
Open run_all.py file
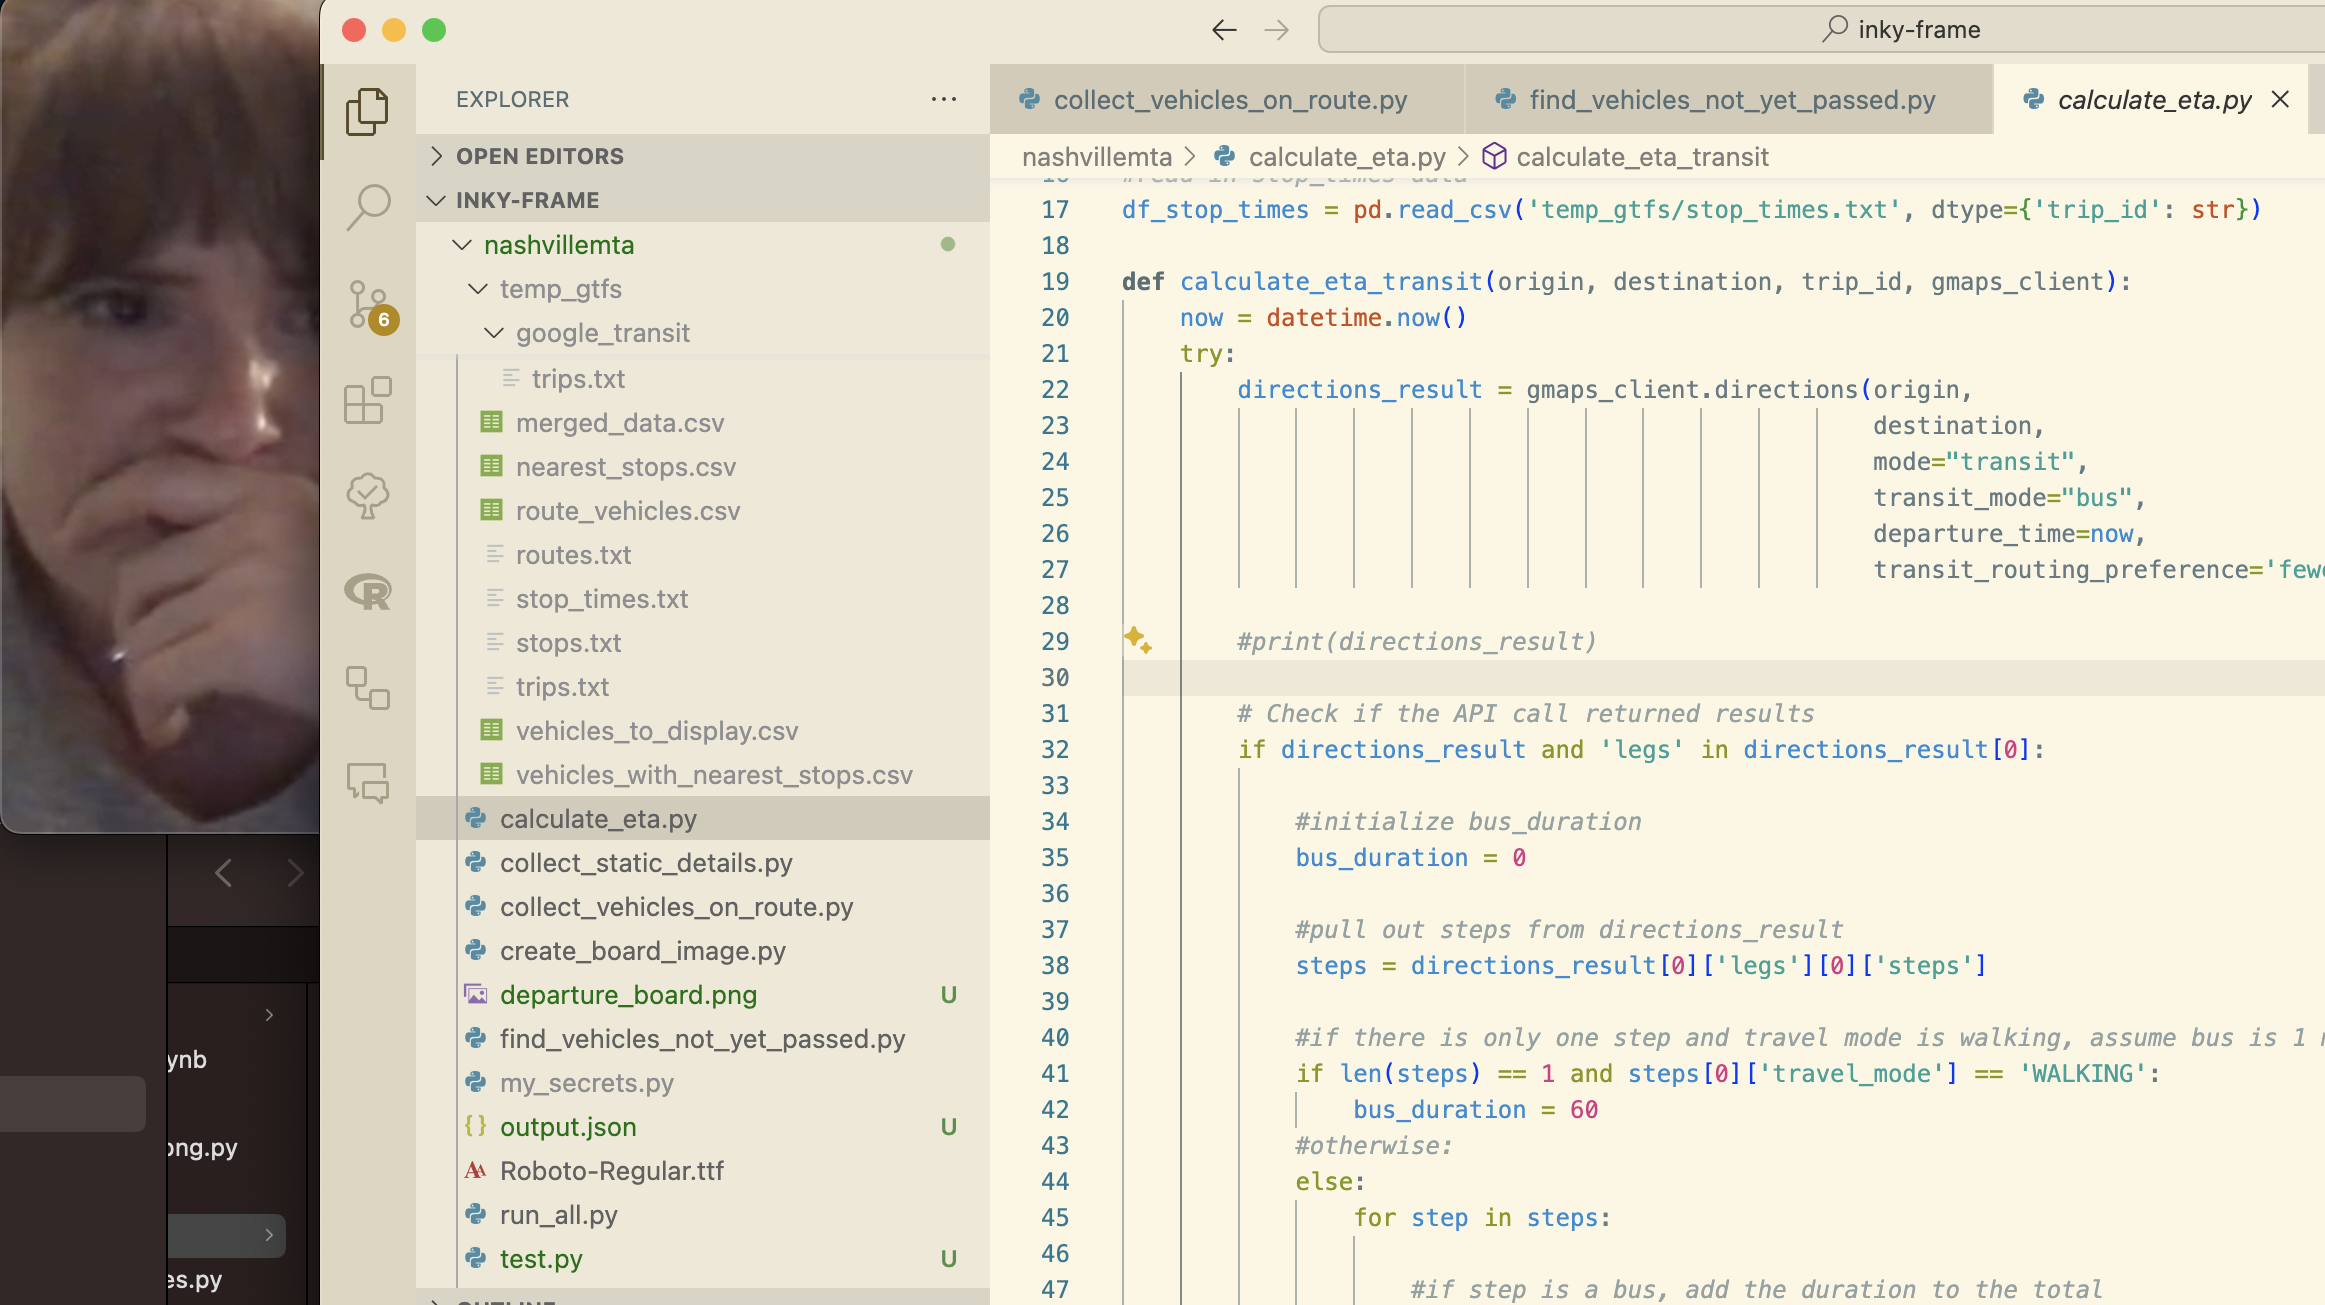click(x=702, y=1215)
